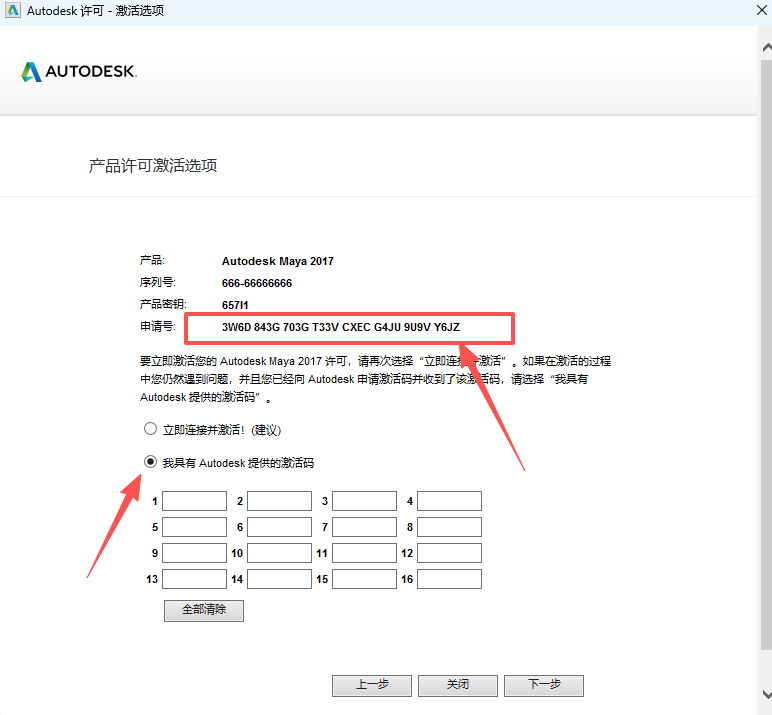This screenshot has height=715, width=772.
Task: Click activation code field 14
Action: 279,579
